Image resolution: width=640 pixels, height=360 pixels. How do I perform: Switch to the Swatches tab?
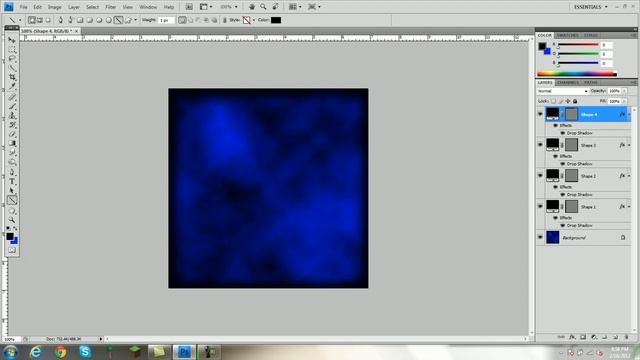coord(567,36)
